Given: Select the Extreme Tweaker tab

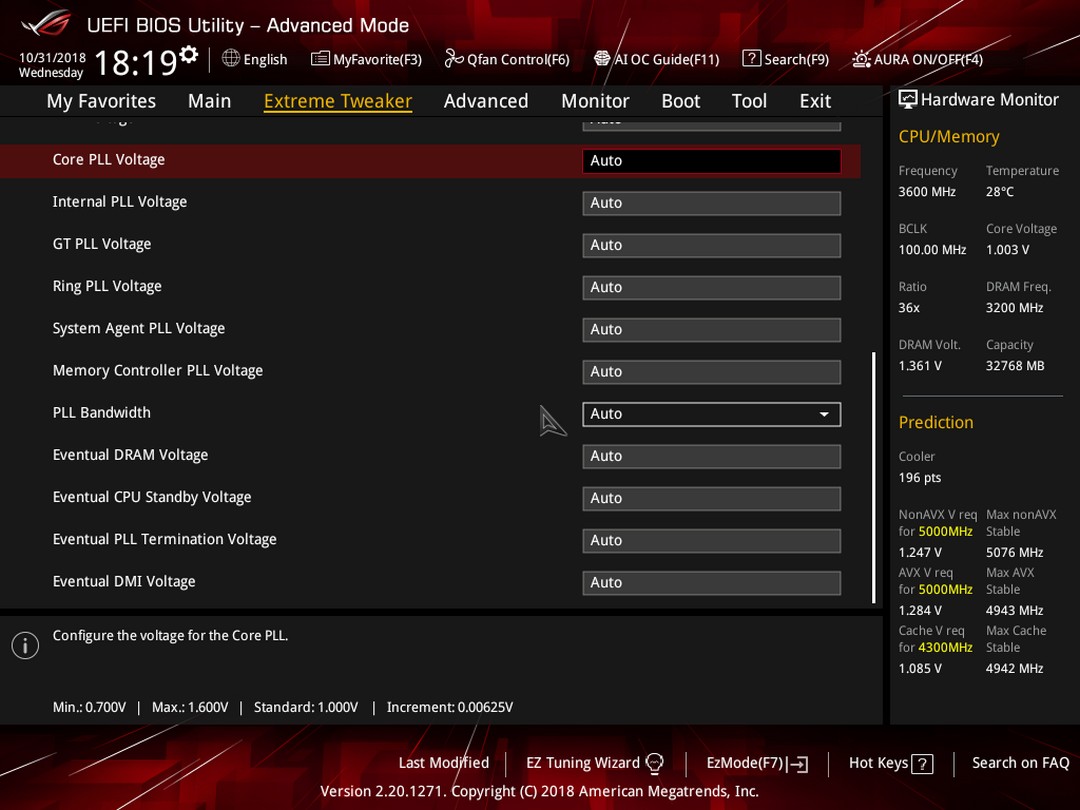Looking at the screenshot, I should click(x=338, y=101).
